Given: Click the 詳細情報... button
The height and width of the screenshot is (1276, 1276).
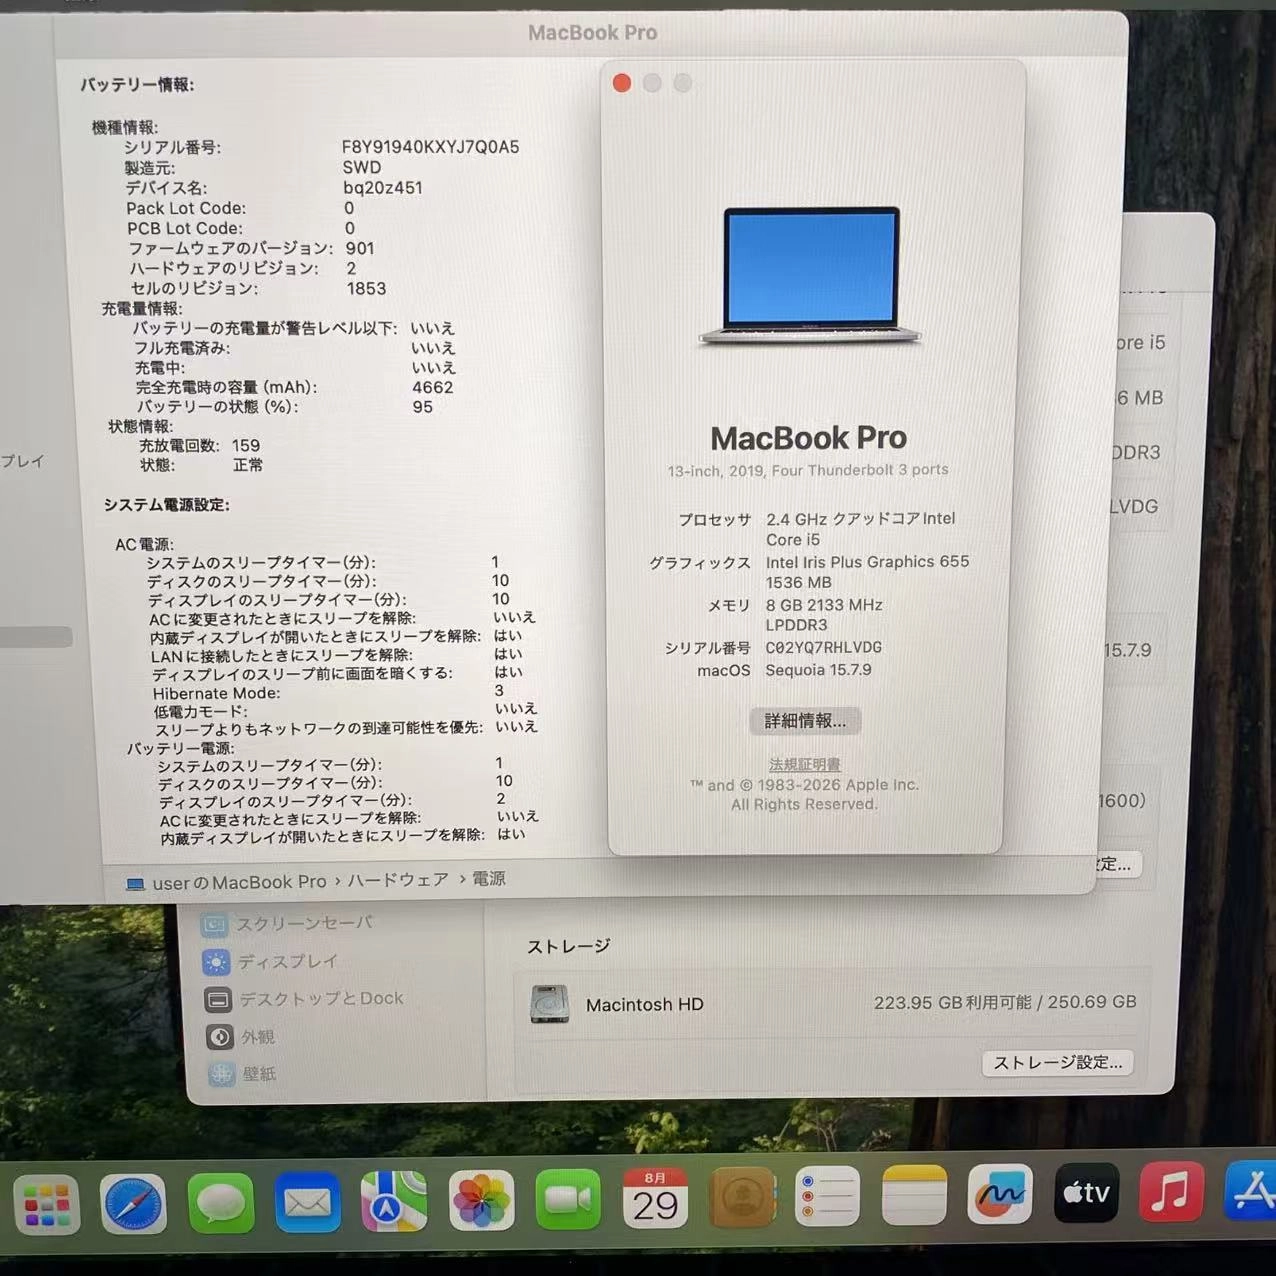Looking at the screenshot, I should pos(805,721).
